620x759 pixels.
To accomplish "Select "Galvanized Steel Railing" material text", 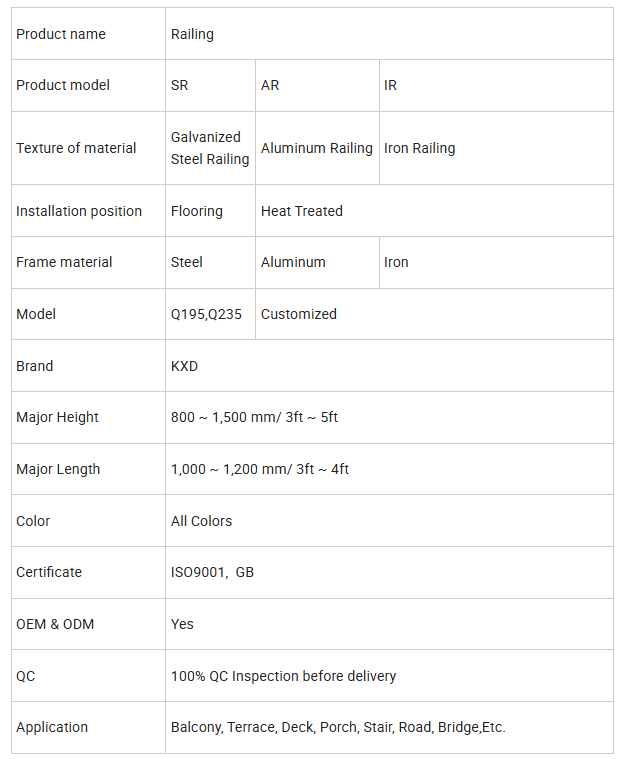I will click(210, 148).
